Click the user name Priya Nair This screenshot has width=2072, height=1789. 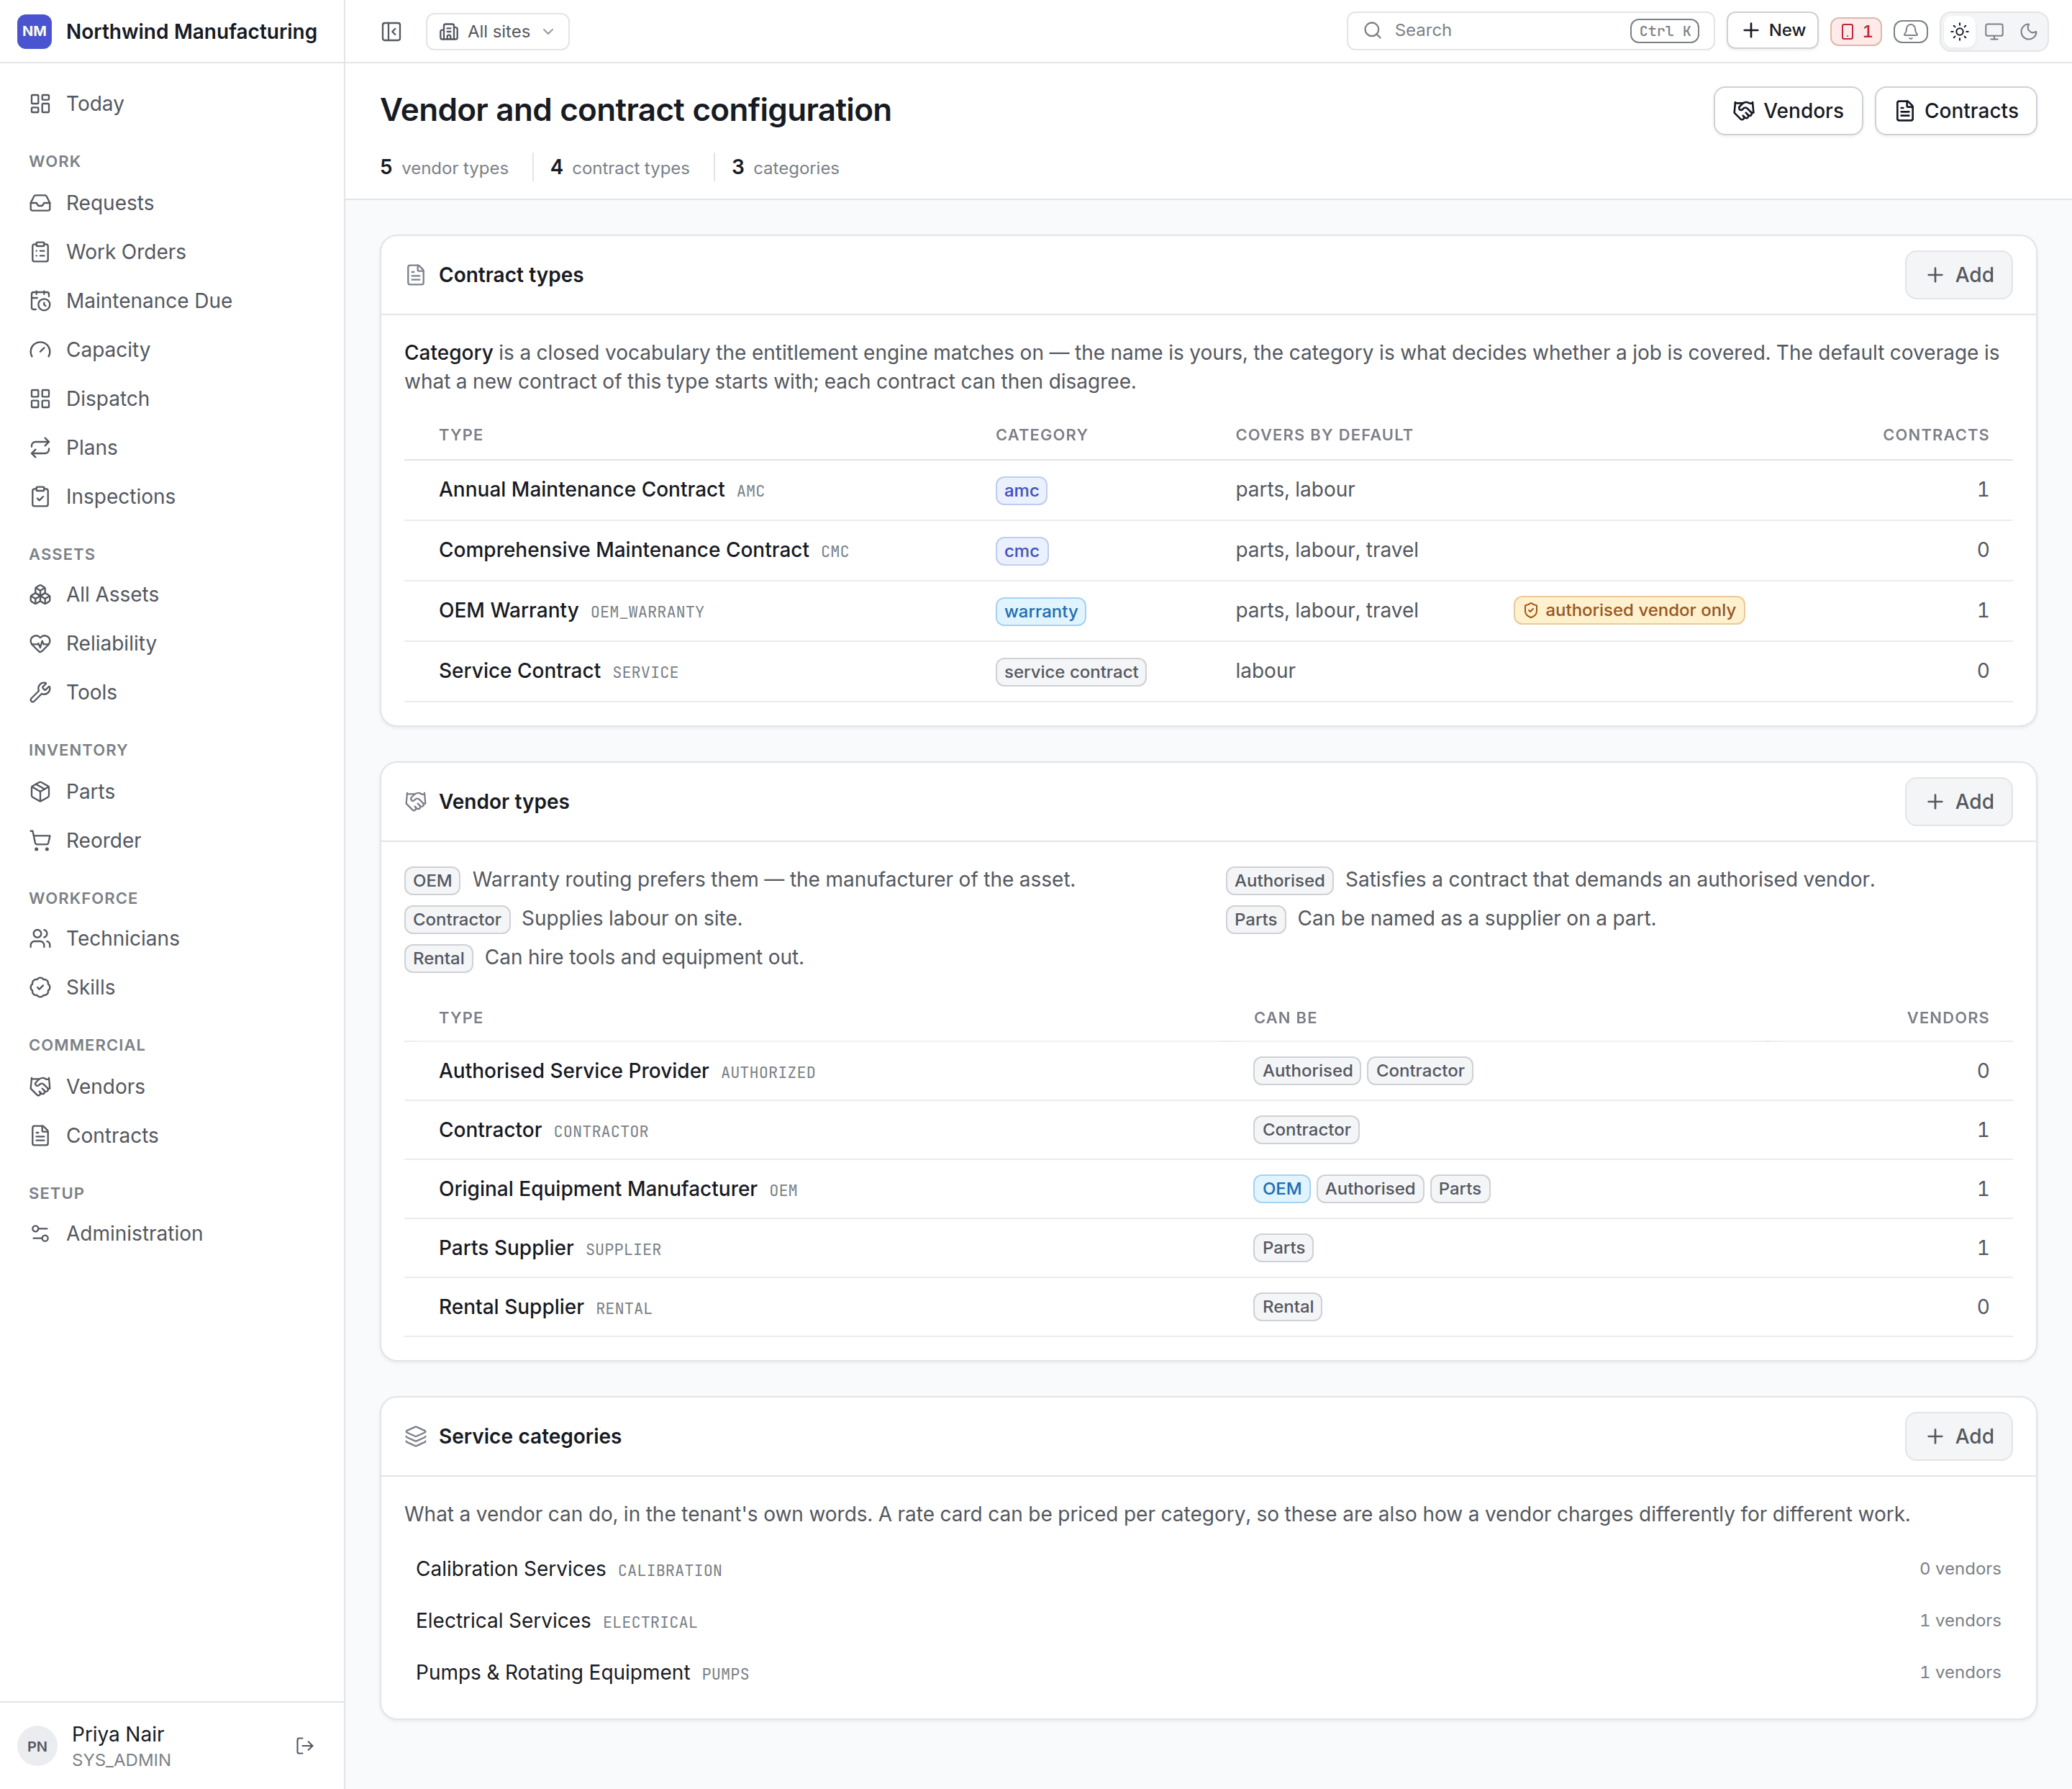118,1734
